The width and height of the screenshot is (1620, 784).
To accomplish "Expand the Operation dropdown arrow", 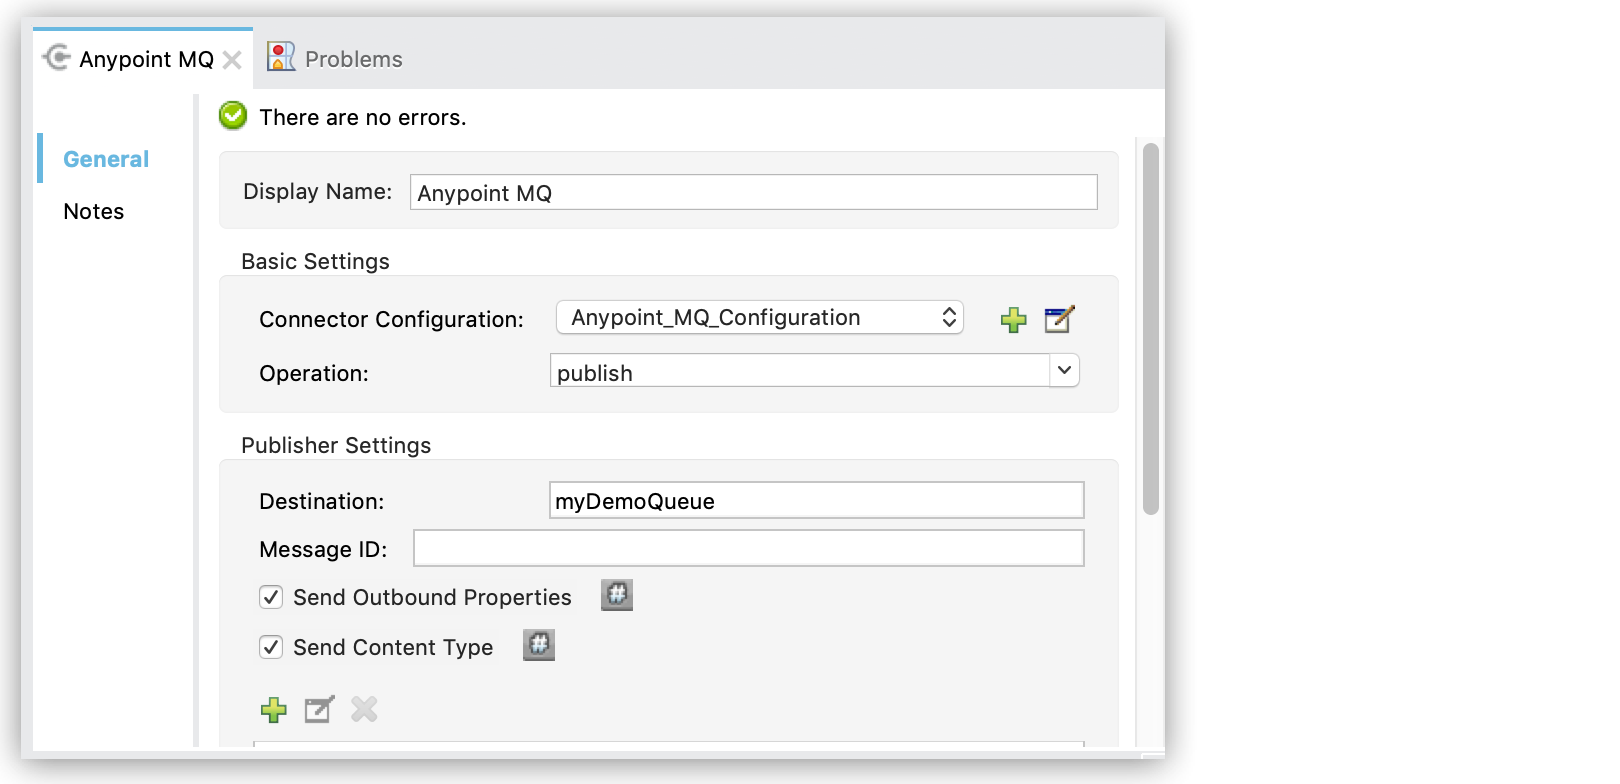I will (1064, 371).
